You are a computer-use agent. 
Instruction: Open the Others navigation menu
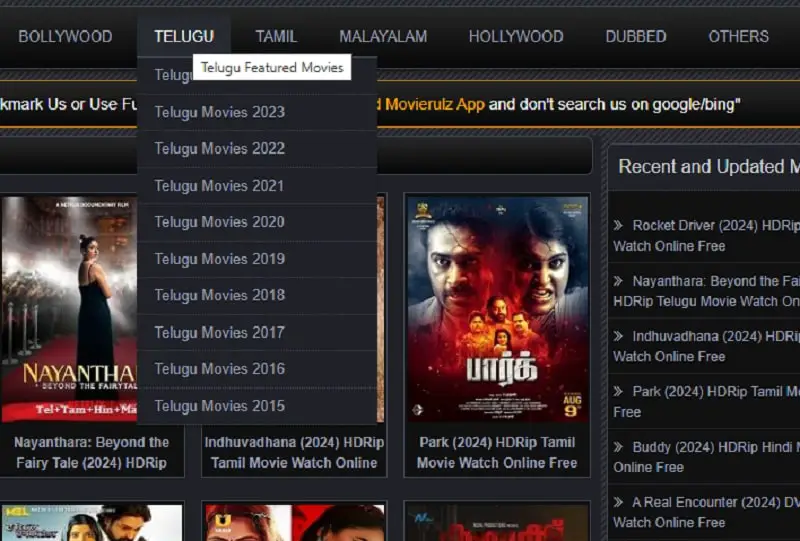(738, 36)
